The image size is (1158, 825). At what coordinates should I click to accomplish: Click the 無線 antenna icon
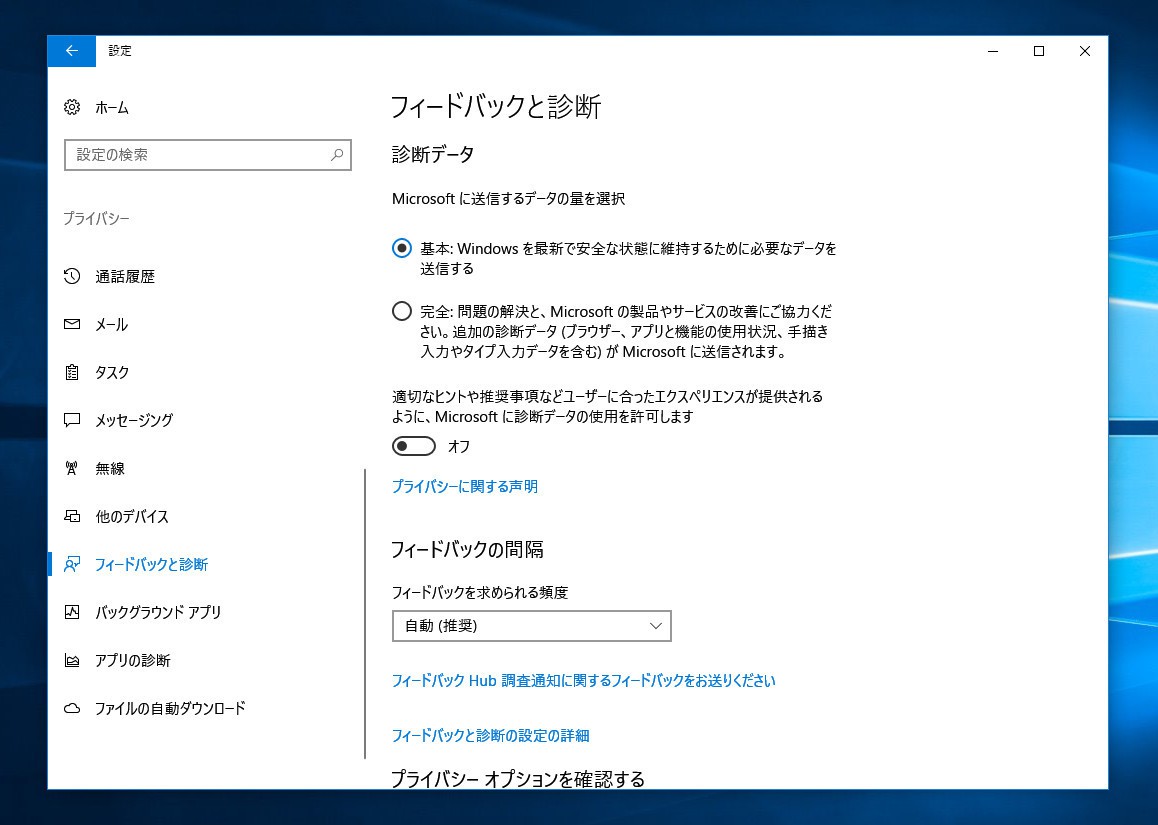pos(72,468)
